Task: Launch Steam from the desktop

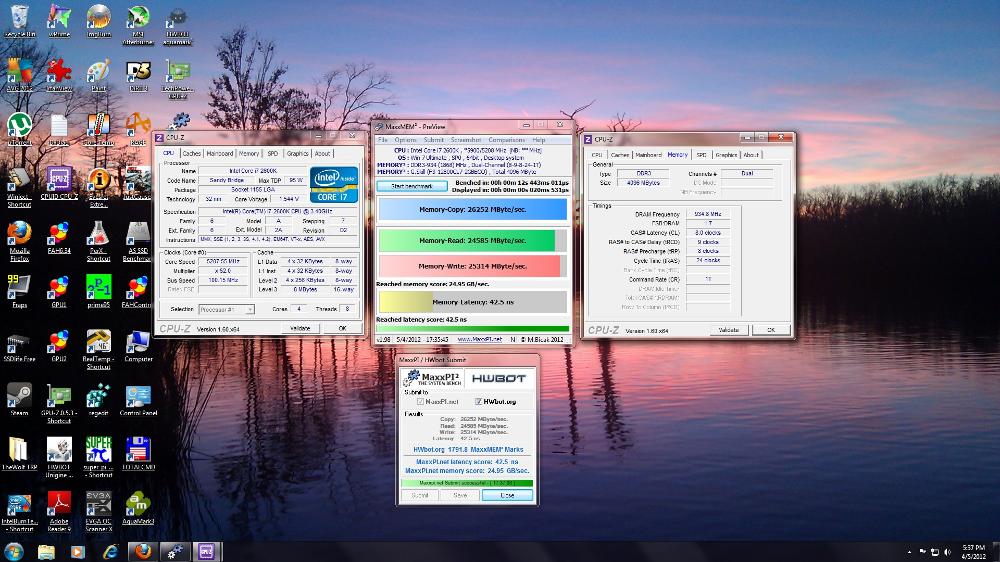Action: (x=20, y=399)
